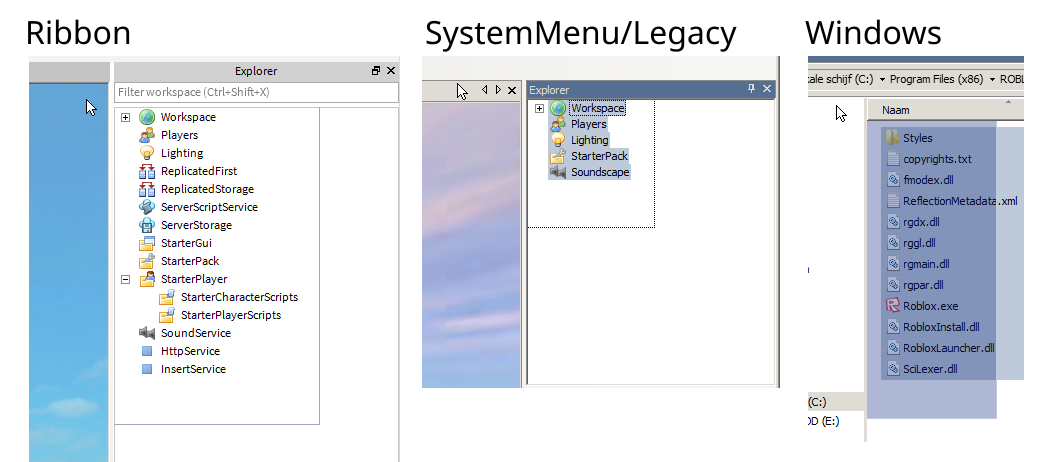Select StarterGui label
1038x462 pixels.
[x=186, y=244]
